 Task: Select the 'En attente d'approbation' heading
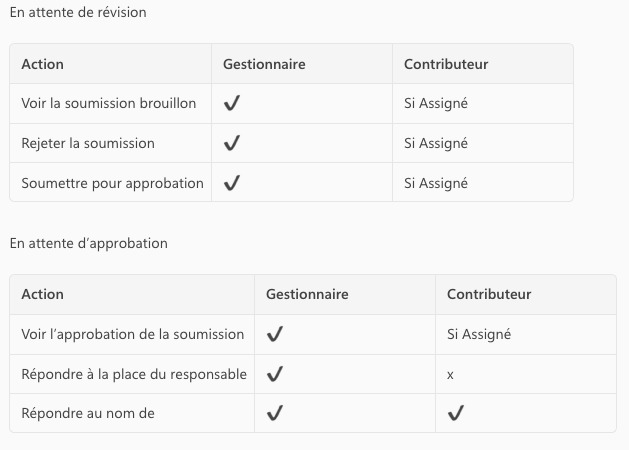(x=89, y=243)
